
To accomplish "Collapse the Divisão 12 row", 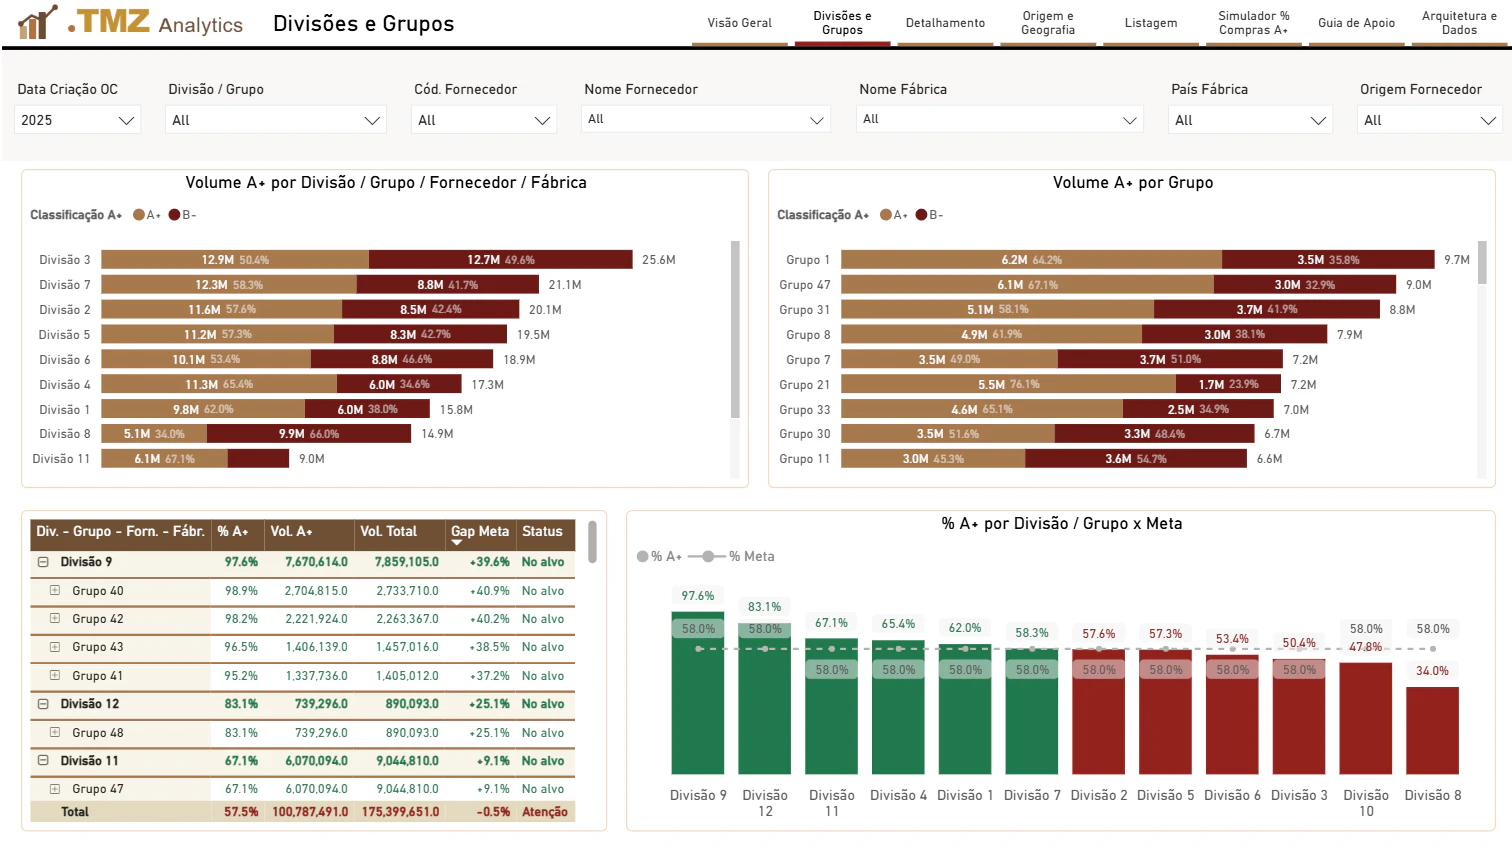I will tap(43, 704).
